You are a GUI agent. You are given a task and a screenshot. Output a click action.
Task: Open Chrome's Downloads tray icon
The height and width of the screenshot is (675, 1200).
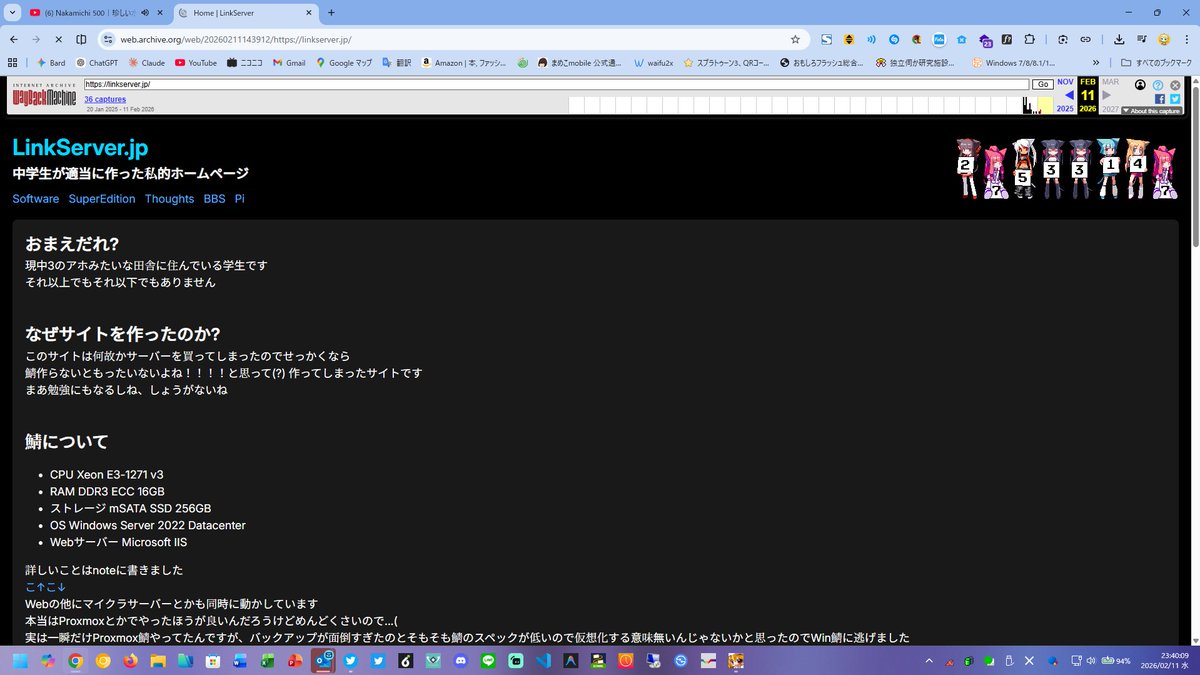pyautogui.click(x=1118, y=39)
